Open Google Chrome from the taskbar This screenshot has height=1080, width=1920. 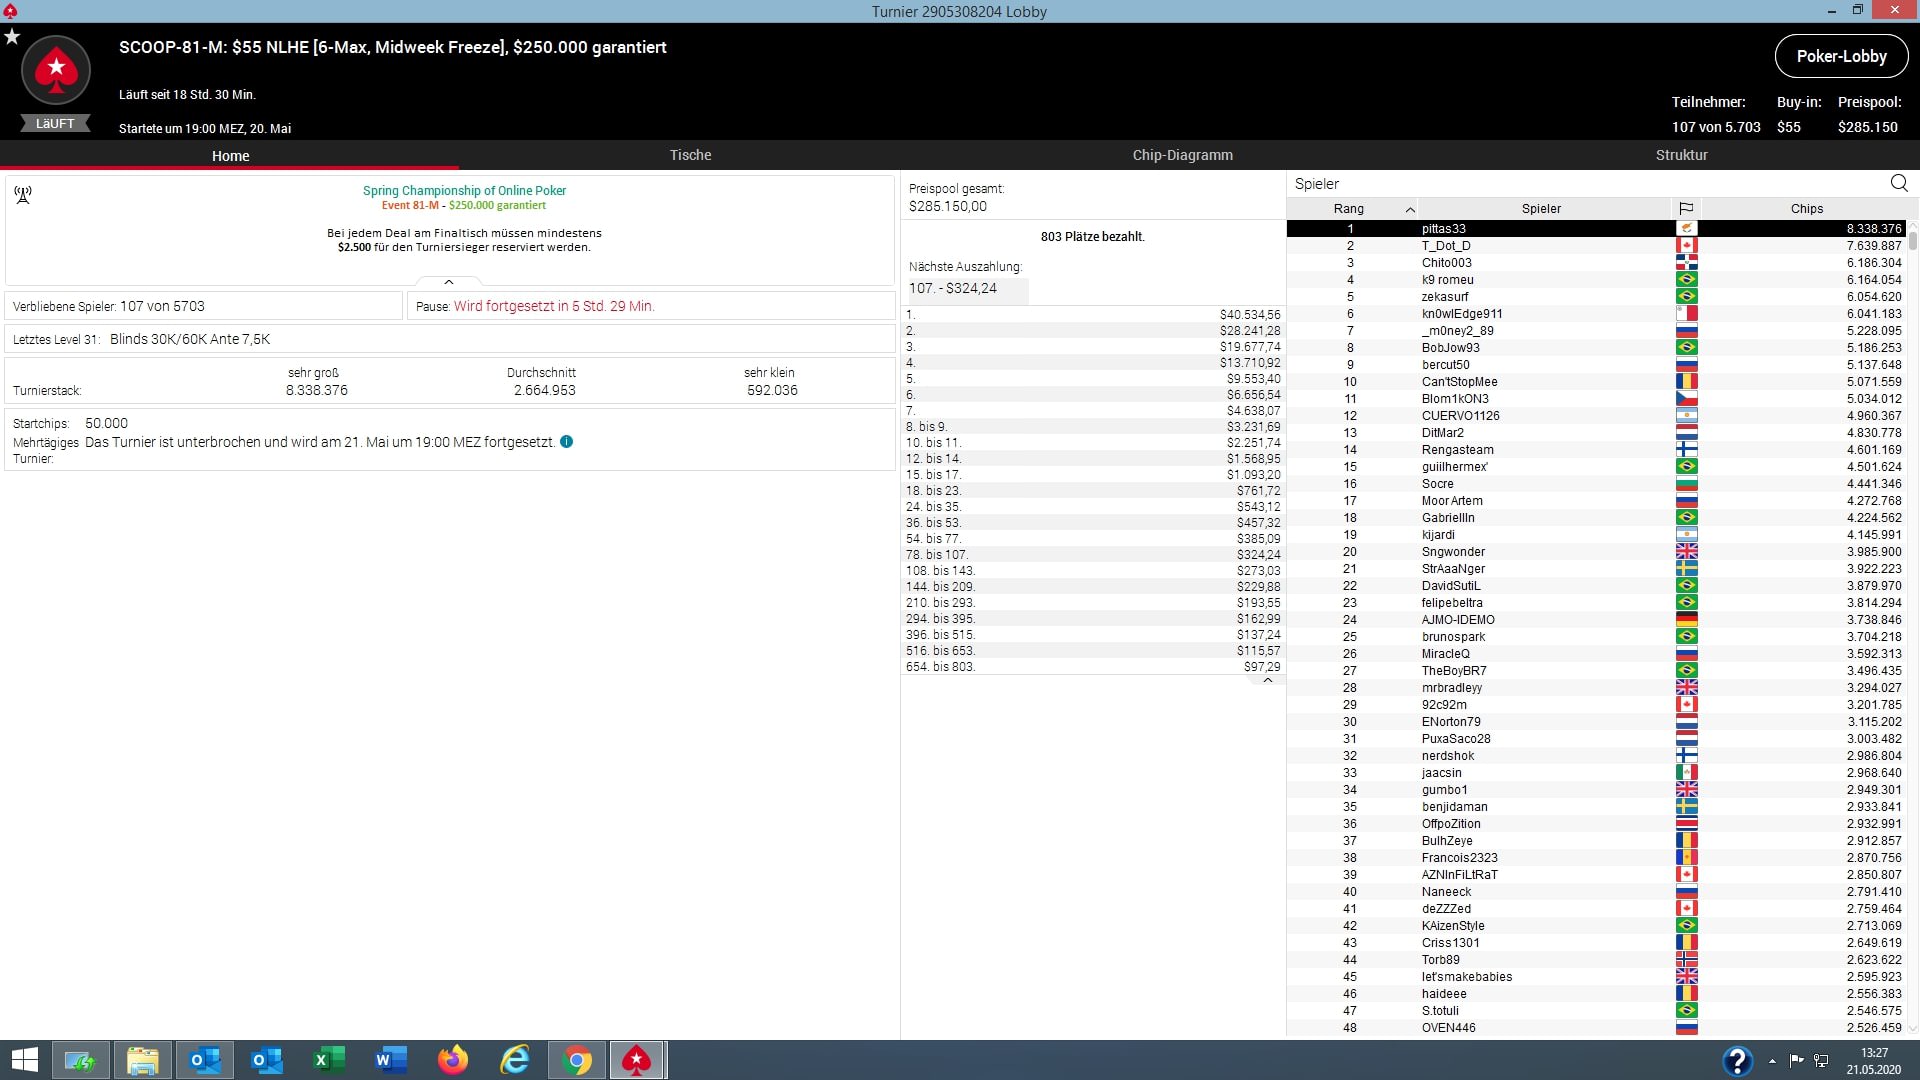(x=577, y=1060)
